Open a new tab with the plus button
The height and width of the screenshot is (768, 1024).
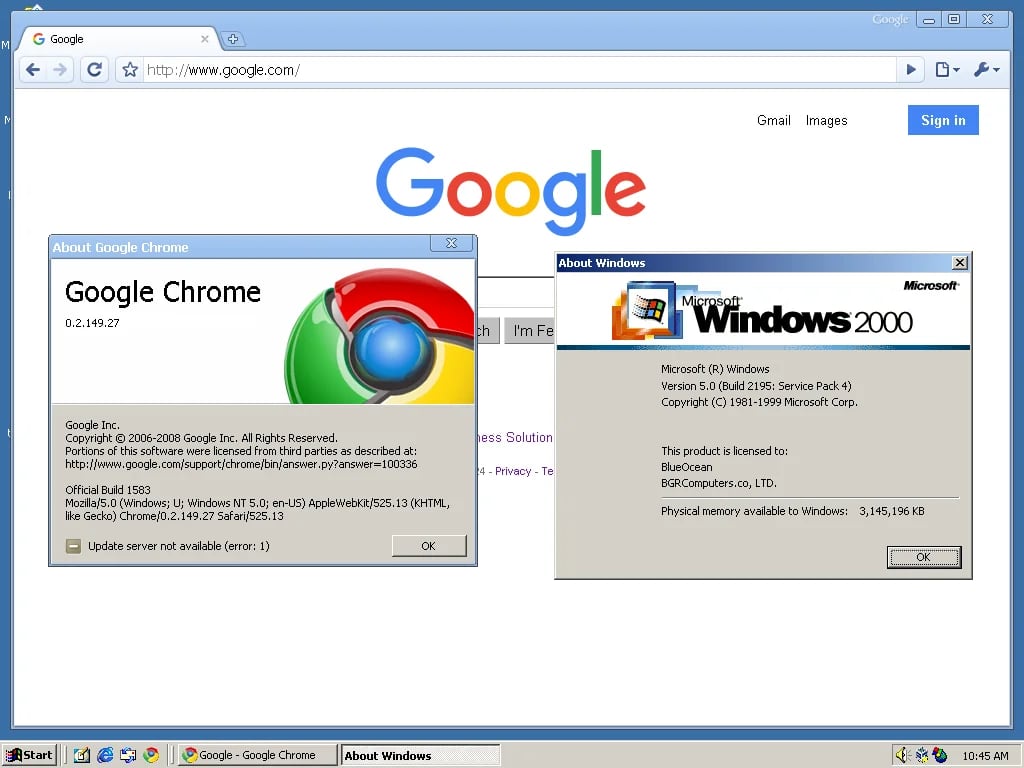(233, 39)
